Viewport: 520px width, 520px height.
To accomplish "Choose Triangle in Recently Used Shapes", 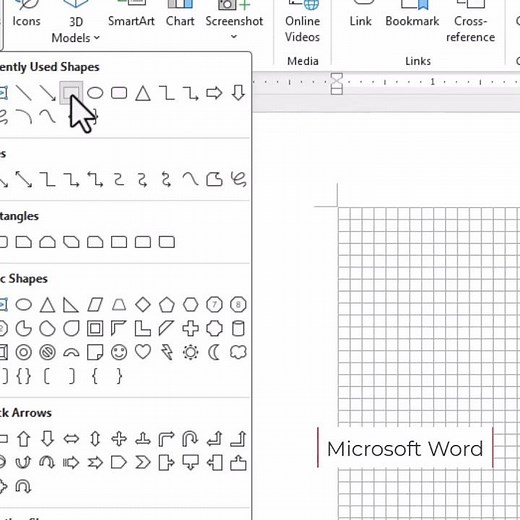I will (x=143, y=93).
